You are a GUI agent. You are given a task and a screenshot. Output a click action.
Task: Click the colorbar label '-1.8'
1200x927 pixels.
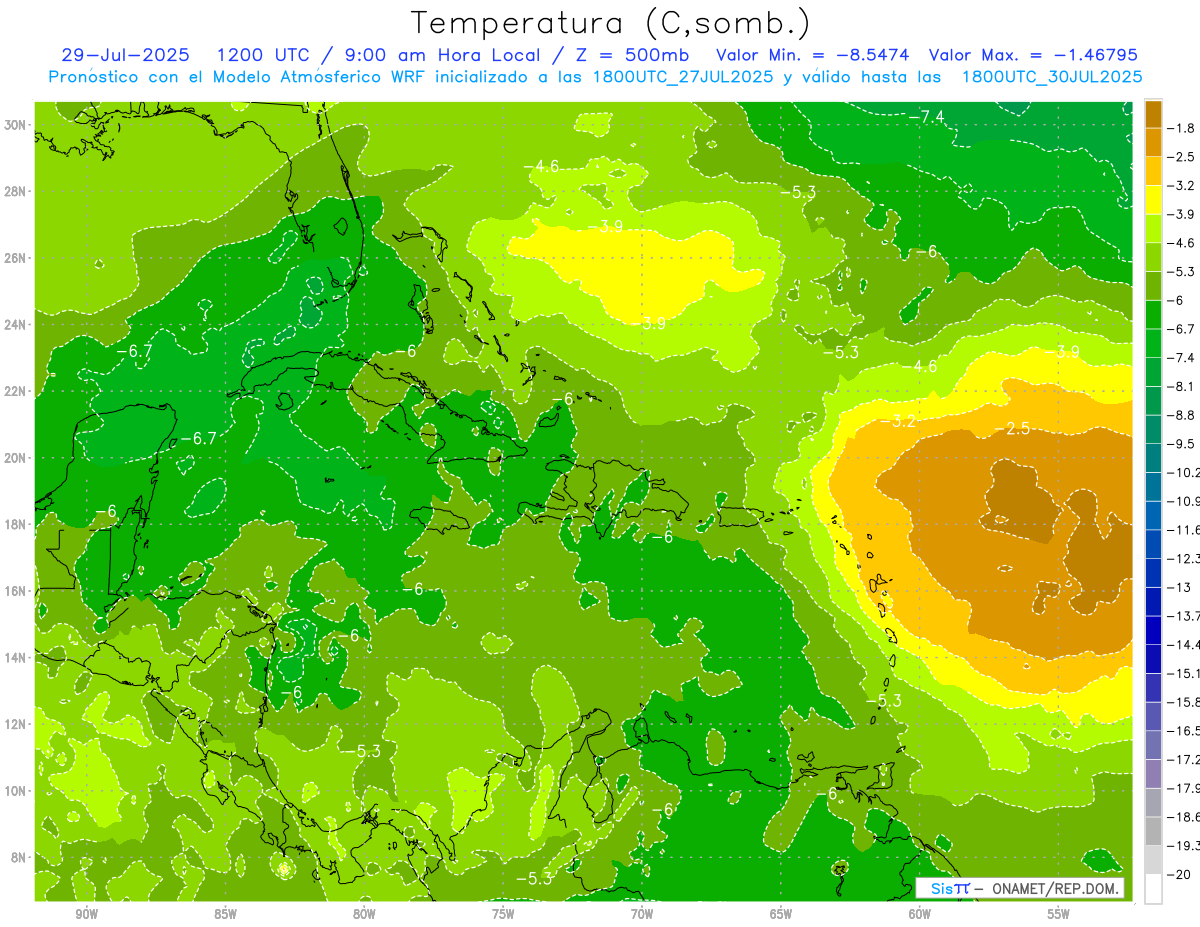pyautogui.click(x=1183, y=128)
